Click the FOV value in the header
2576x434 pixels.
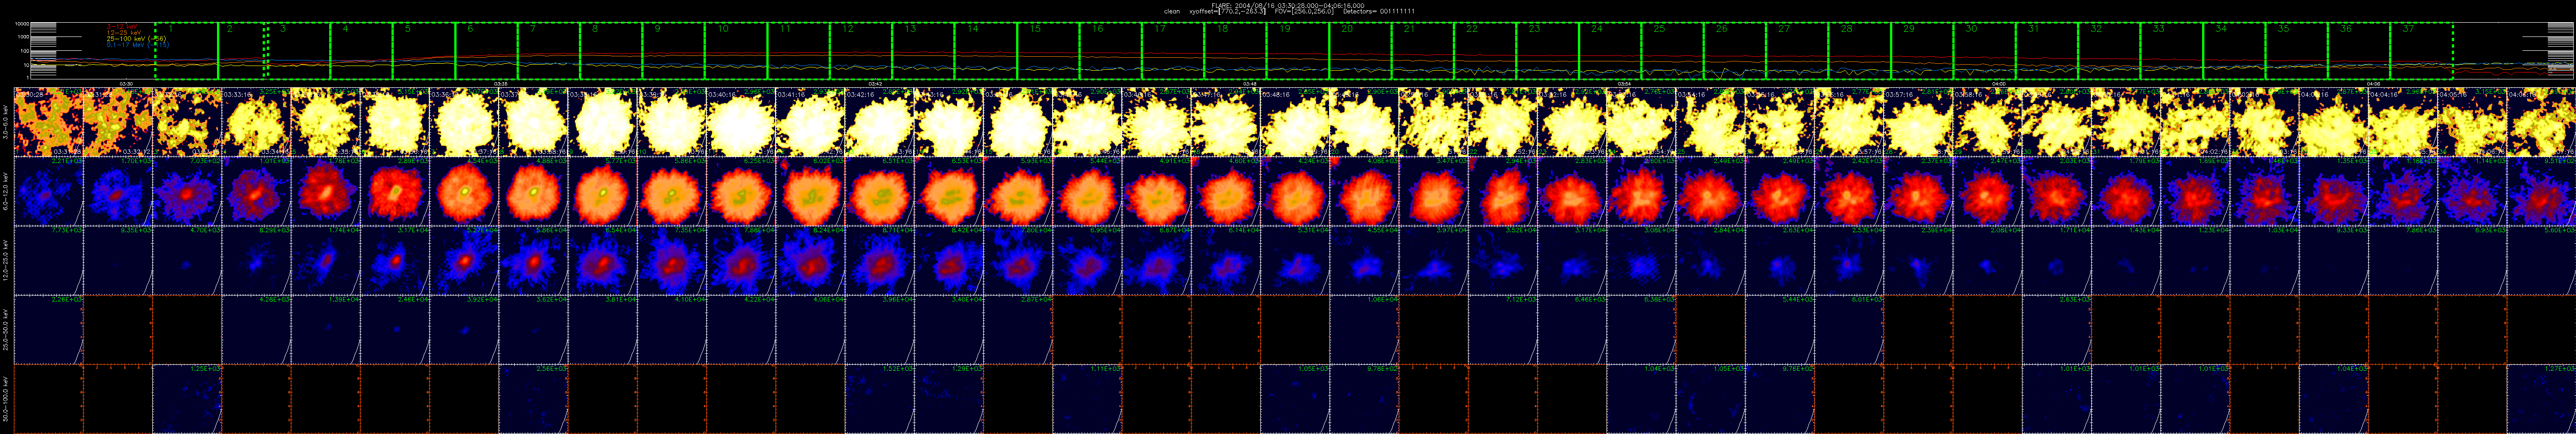point(1304,12)
